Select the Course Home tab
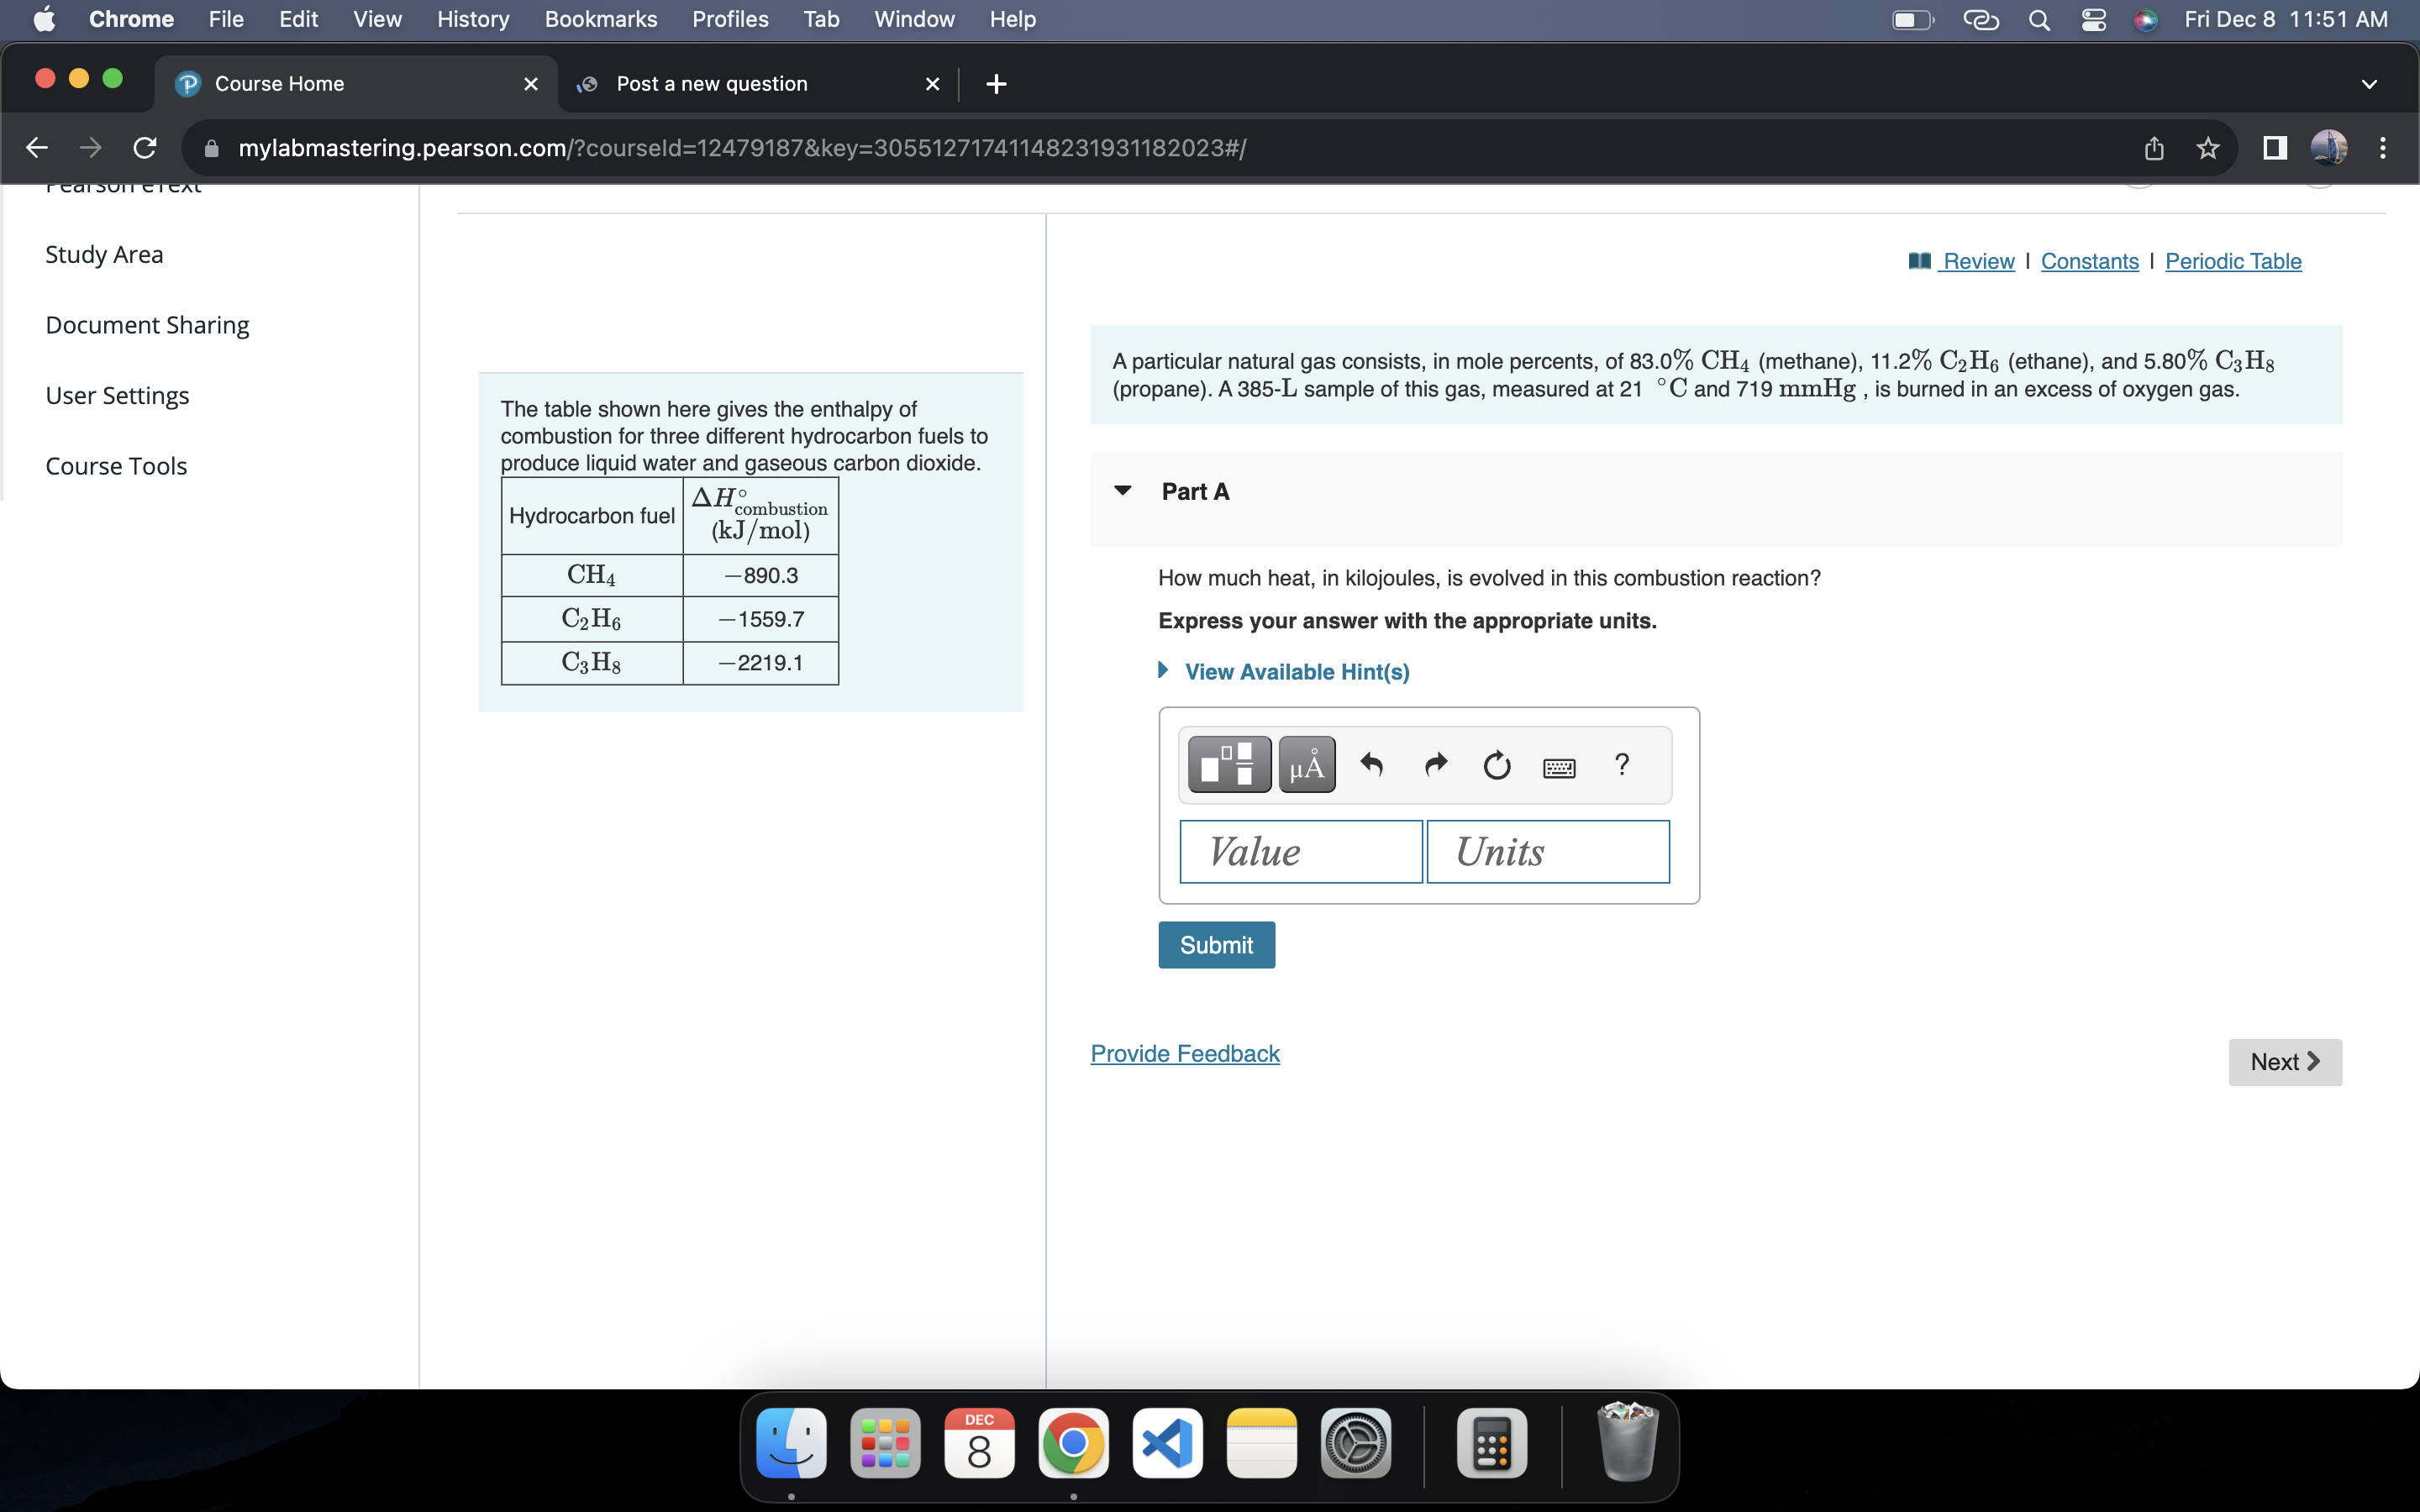Screen dimensions: 2420x1512 coord(356,84)
